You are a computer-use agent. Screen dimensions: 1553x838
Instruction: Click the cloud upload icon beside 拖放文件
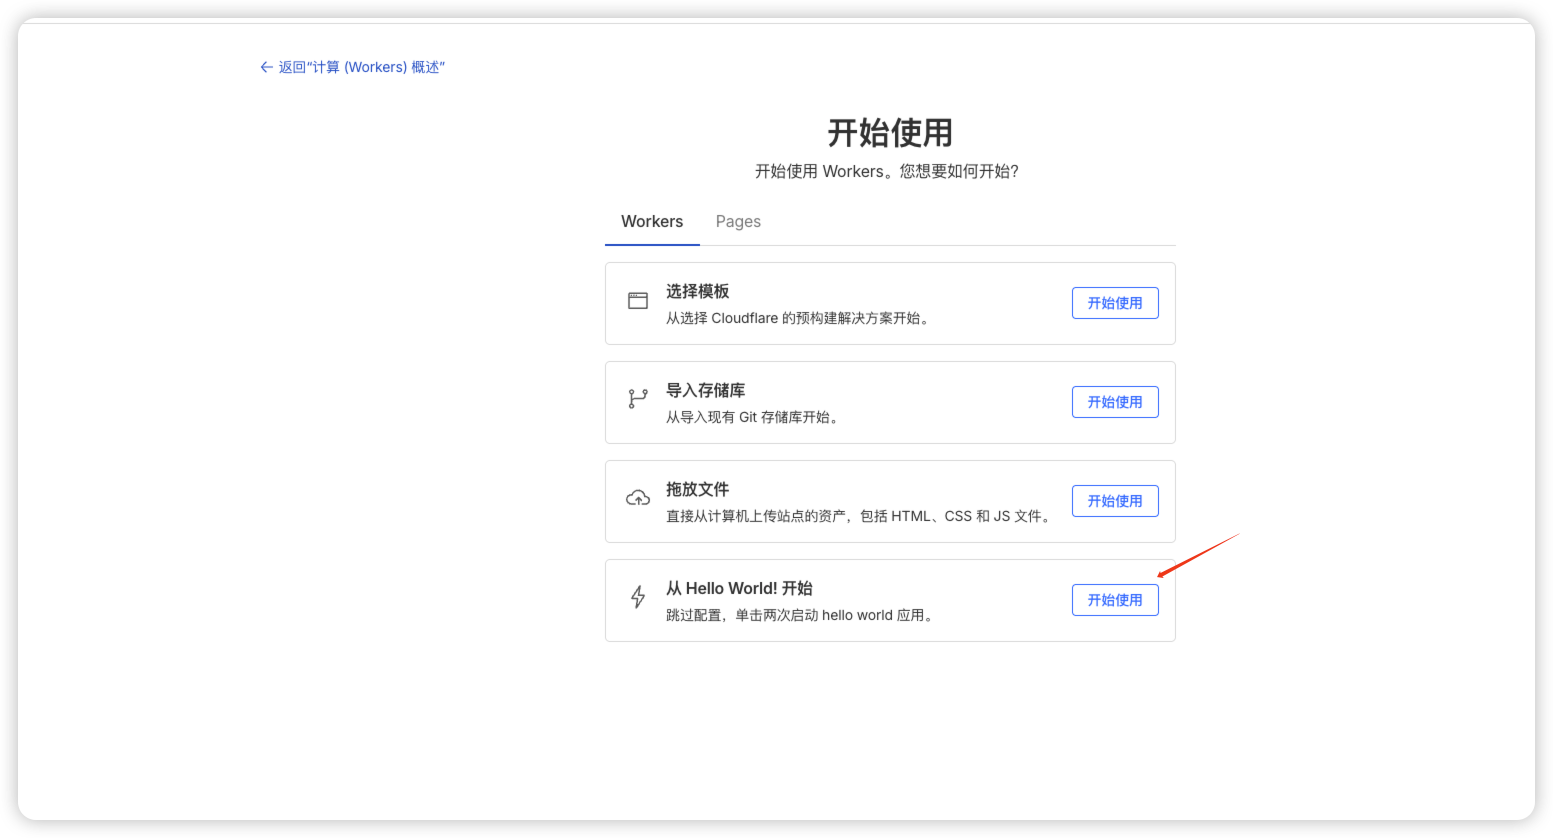pyautogui.click(x=638, y=498)
